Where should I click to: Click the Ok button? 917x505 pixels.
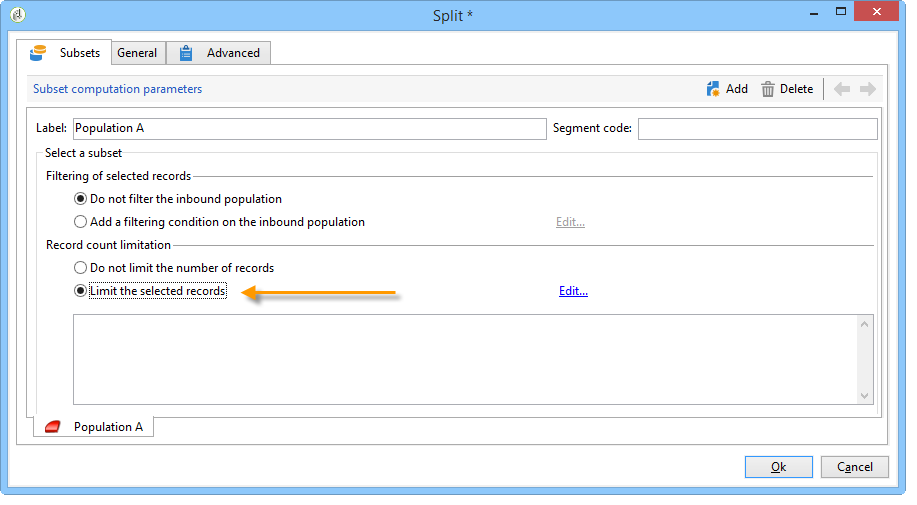(778, 467)
